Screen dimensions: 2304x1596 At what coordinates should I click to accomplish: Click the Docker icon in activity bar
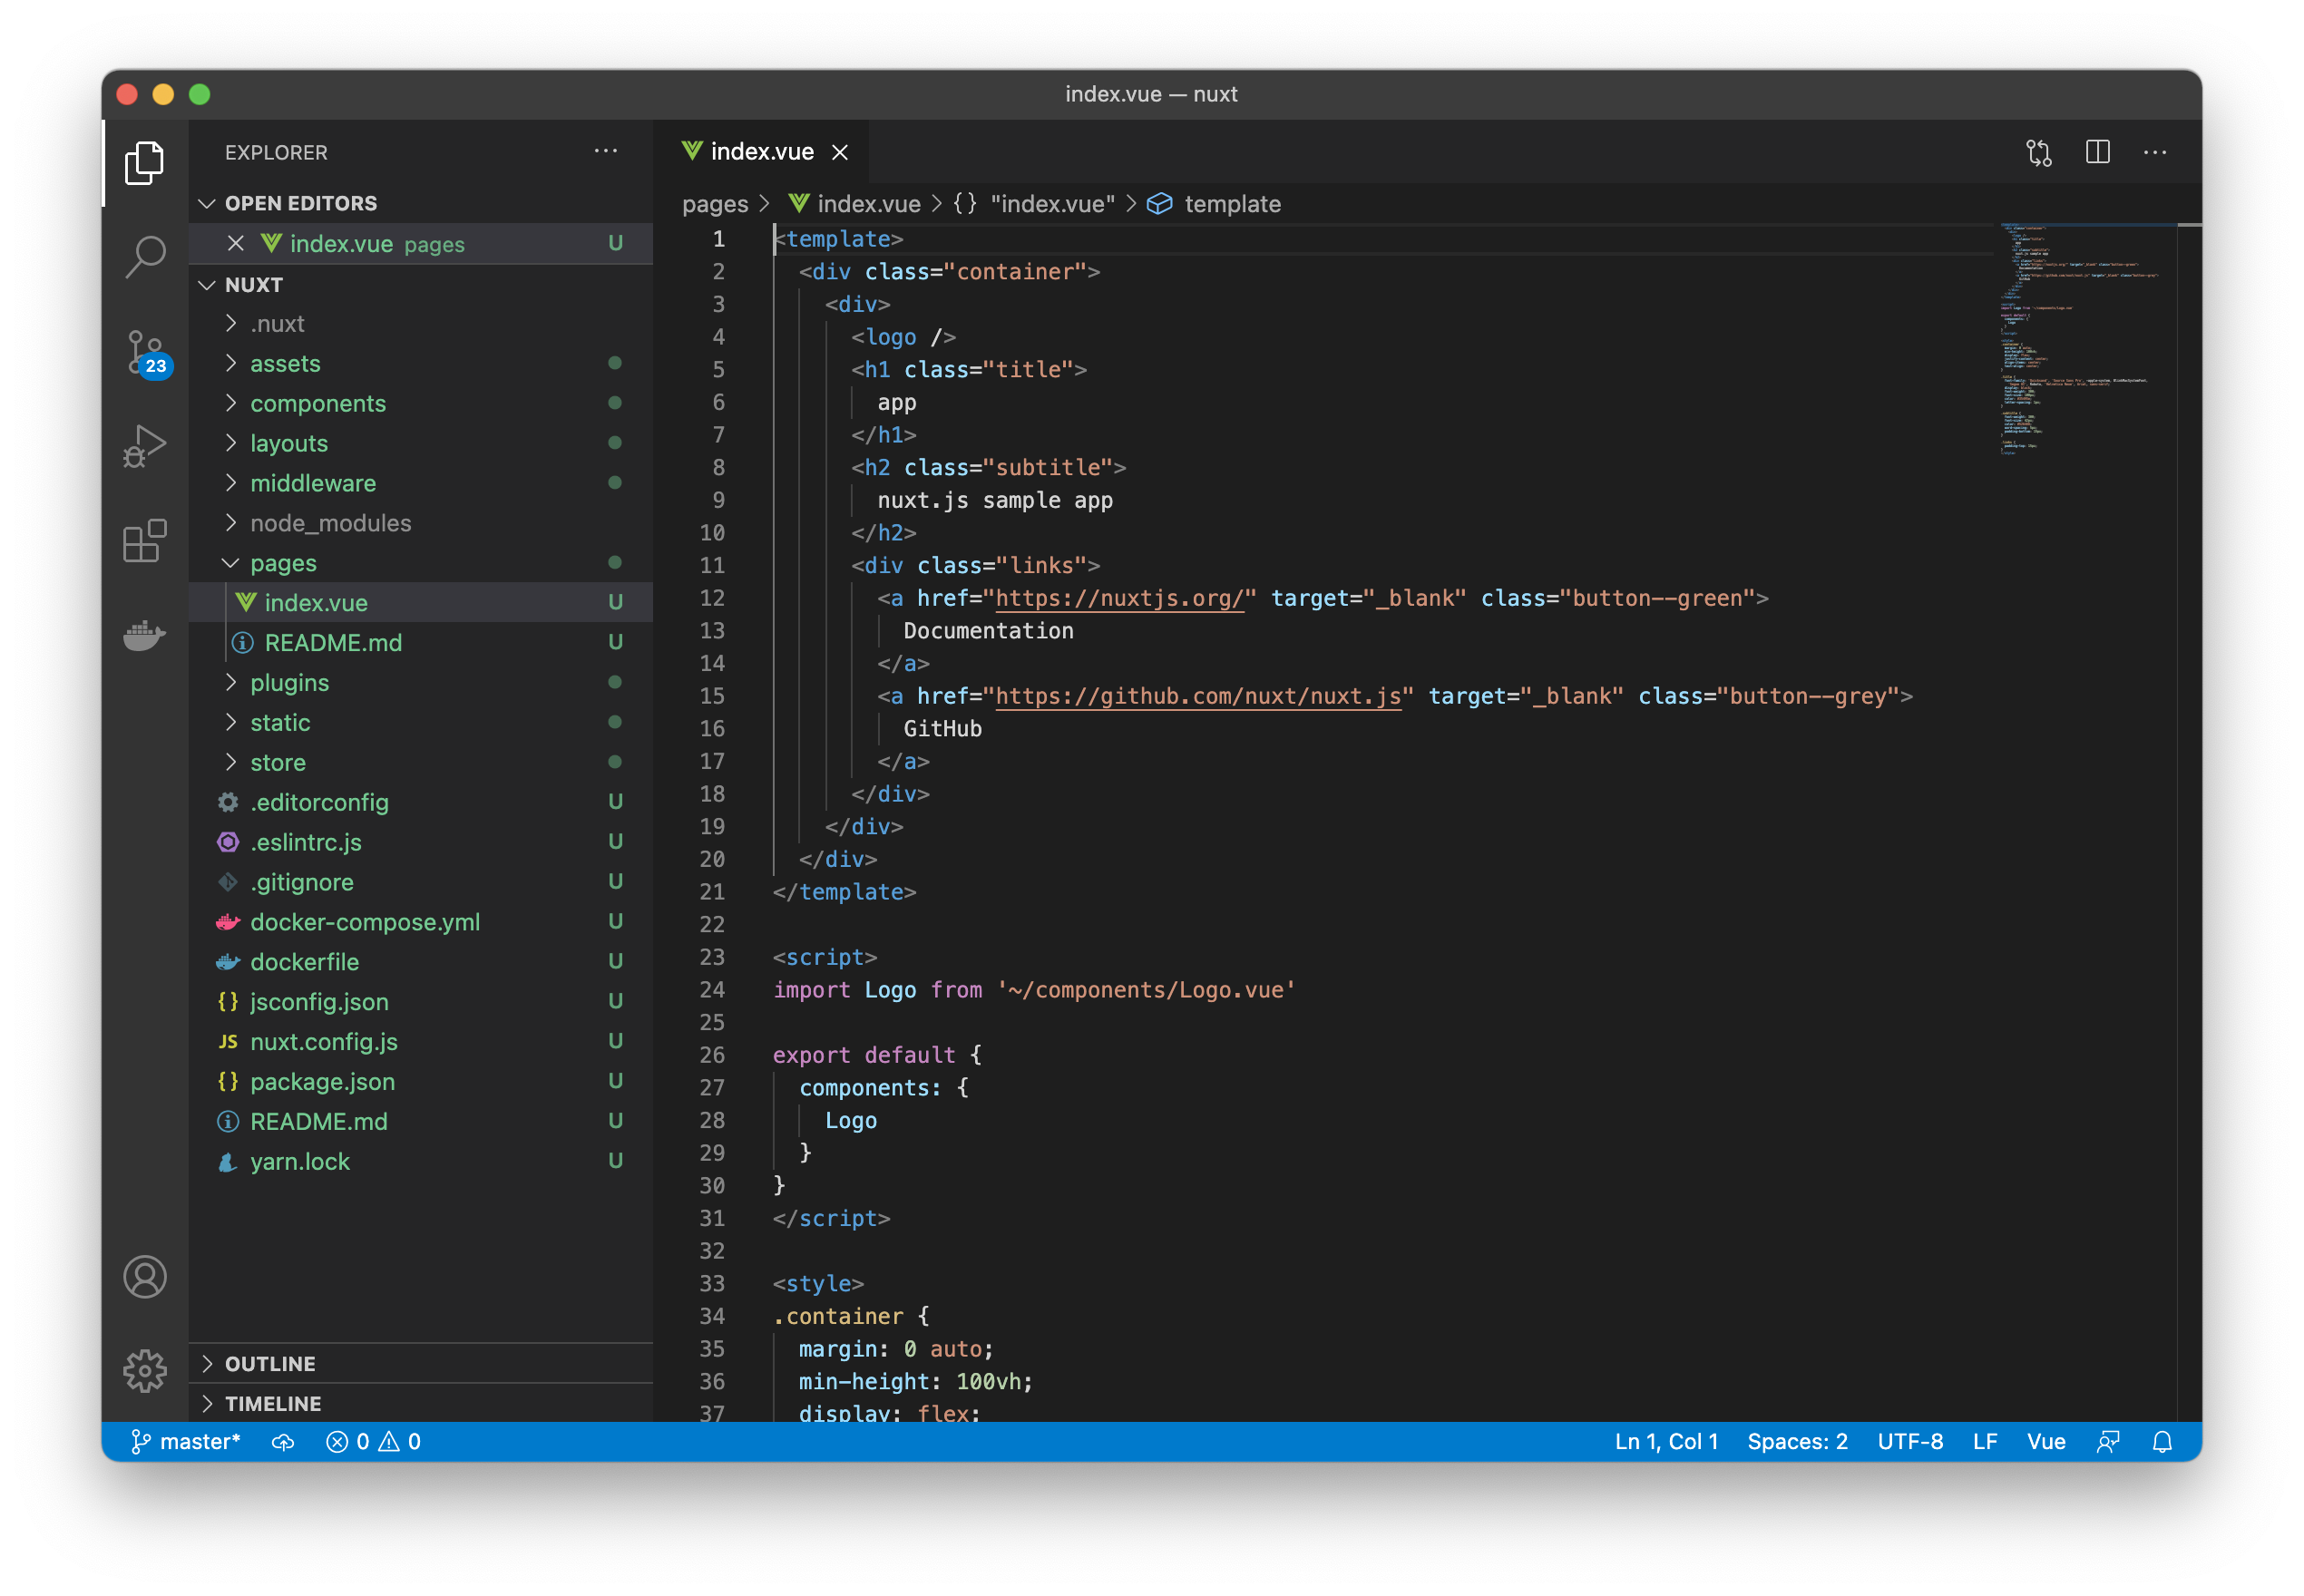pyautogui.click(x=145, y=636)
